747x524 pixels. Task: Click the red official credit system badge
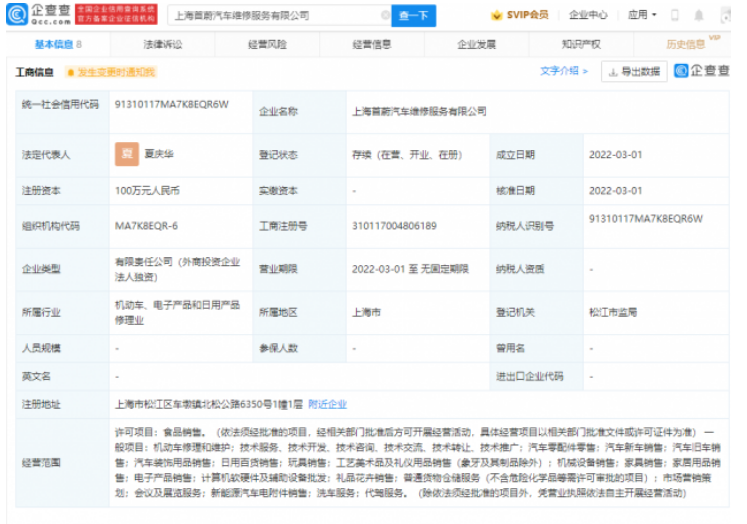click(x=116, y=14)
